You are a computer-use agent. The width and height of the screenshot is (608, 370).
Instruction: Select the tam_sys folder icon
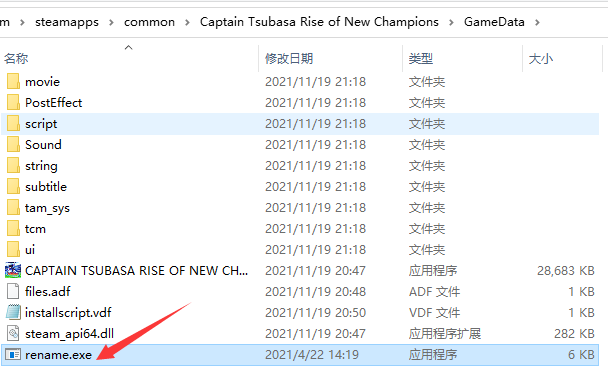tap(13, 207)
